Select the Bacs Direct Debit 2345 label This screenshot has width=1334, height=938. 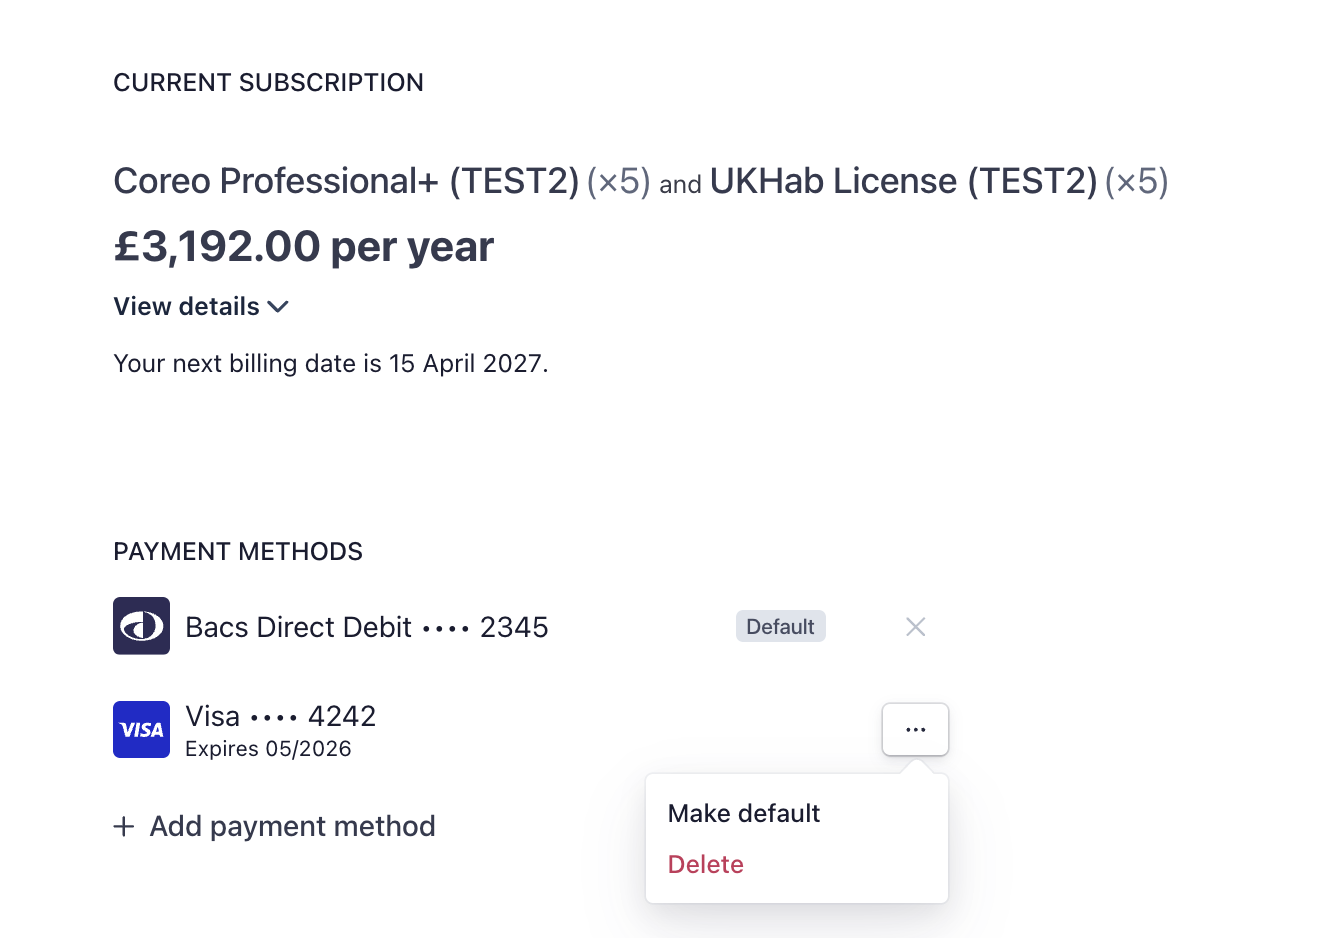point(367,627)
